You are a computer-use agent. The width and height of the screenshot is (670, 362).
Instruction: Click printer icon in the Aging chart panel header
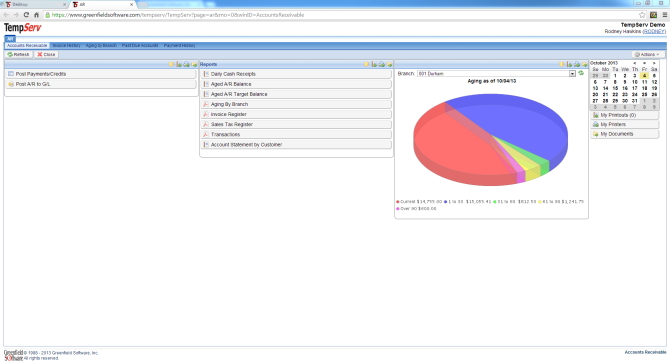point(577,64)
